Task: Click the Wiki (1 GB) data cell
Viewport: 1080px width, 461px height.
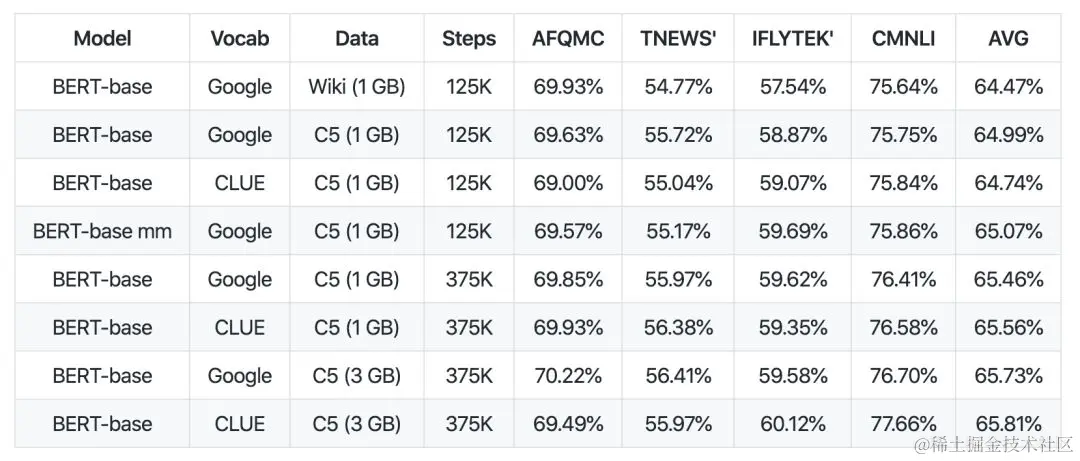Action: tap(357, 87)
